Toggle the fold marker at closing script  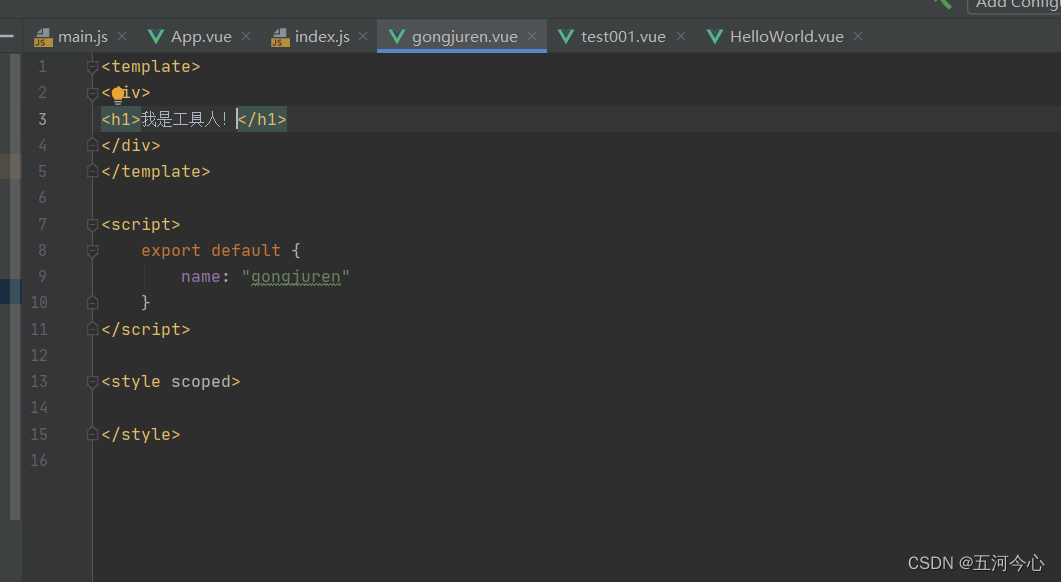(93, 329)
